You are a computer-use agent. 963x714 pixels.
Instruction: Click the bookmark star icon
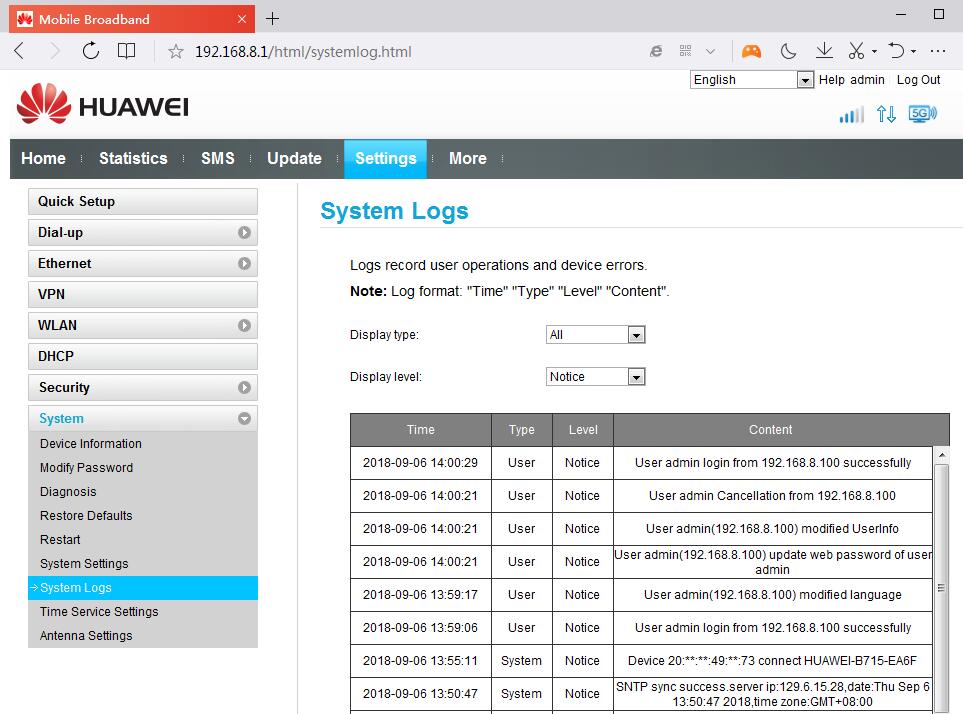coord(176,51)
